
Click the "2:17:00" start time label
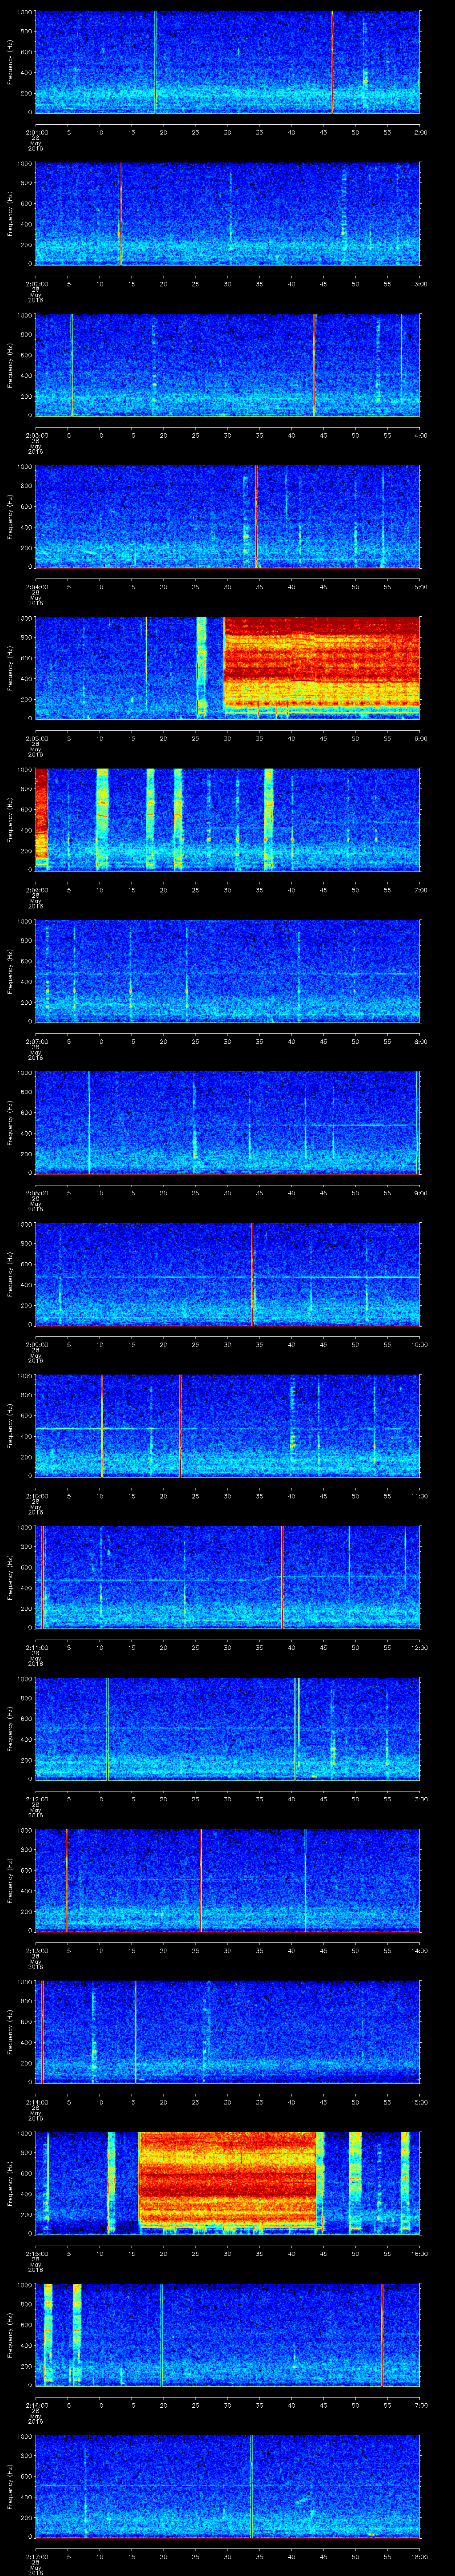pos(36,2556)
